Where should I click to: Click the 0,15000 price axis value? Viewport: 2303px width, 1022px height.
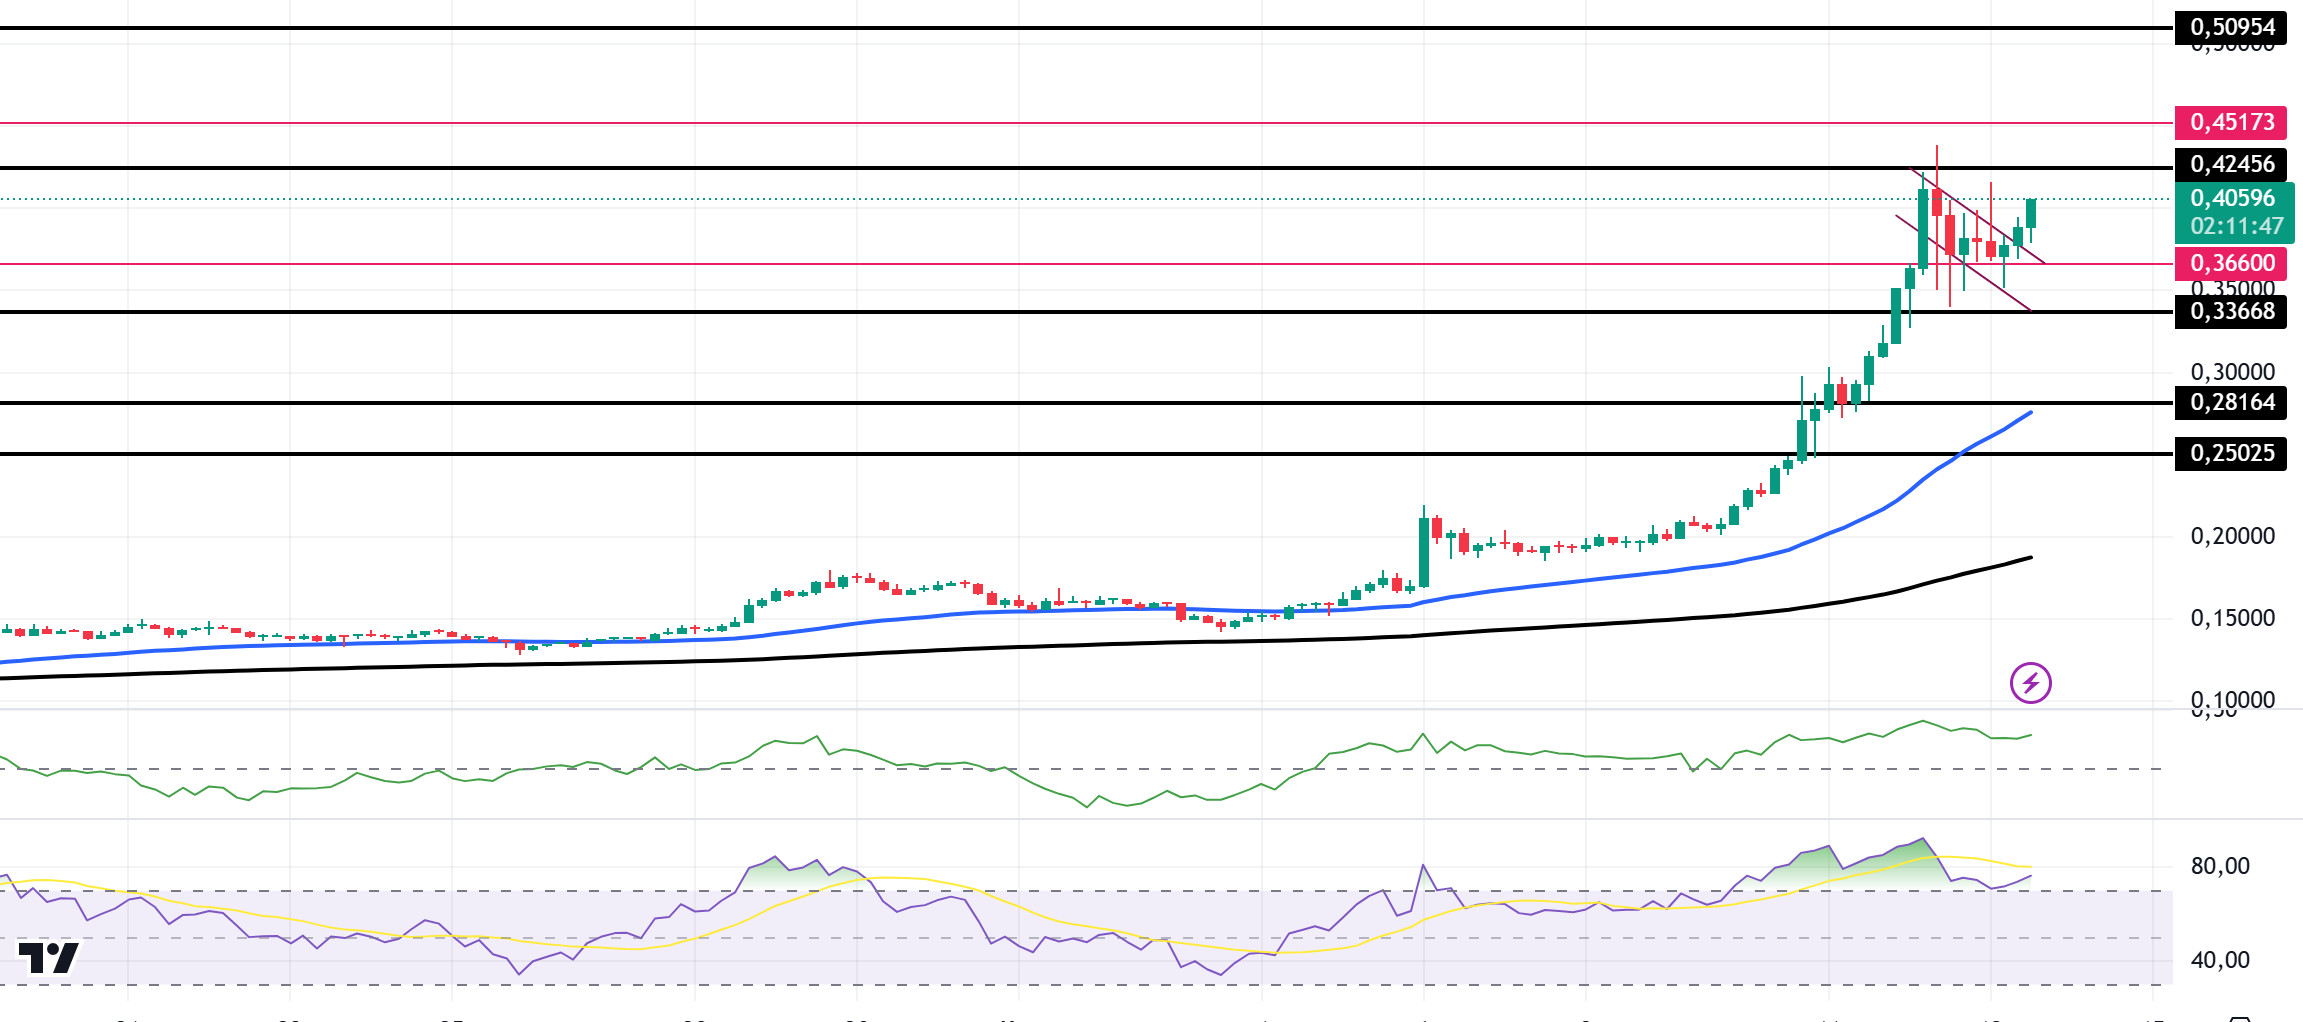pos(2232,618)
